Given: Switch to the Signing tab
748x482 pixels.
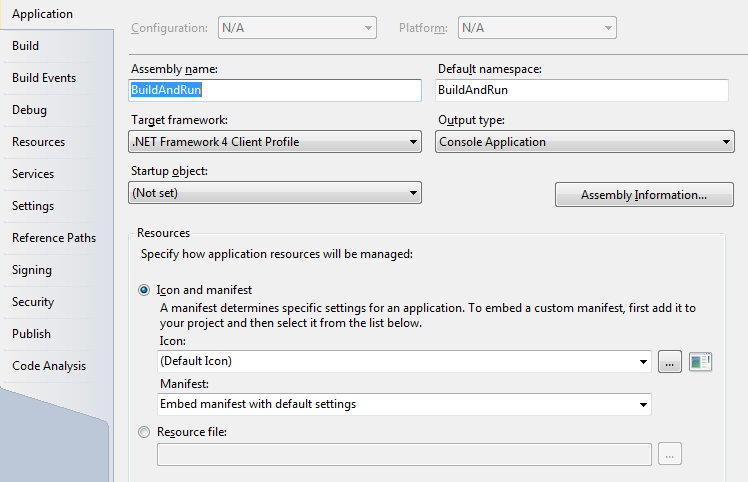Looking at the screenshot, I should [32, 270].
